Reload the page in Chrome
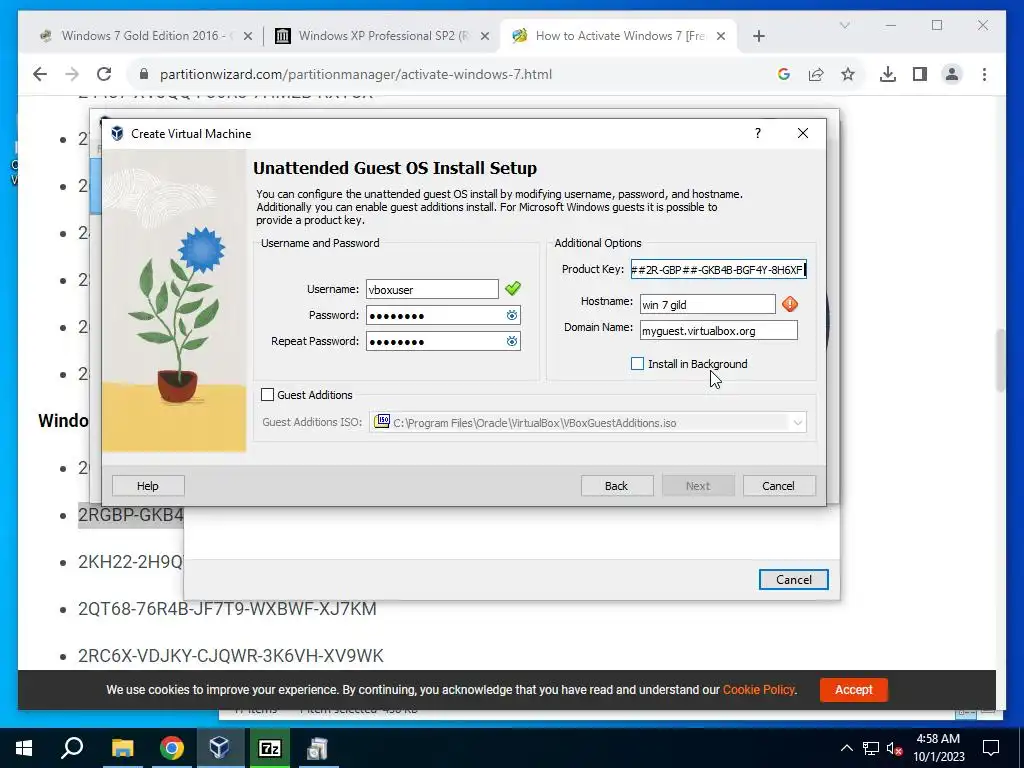 (x=104, y=74)
